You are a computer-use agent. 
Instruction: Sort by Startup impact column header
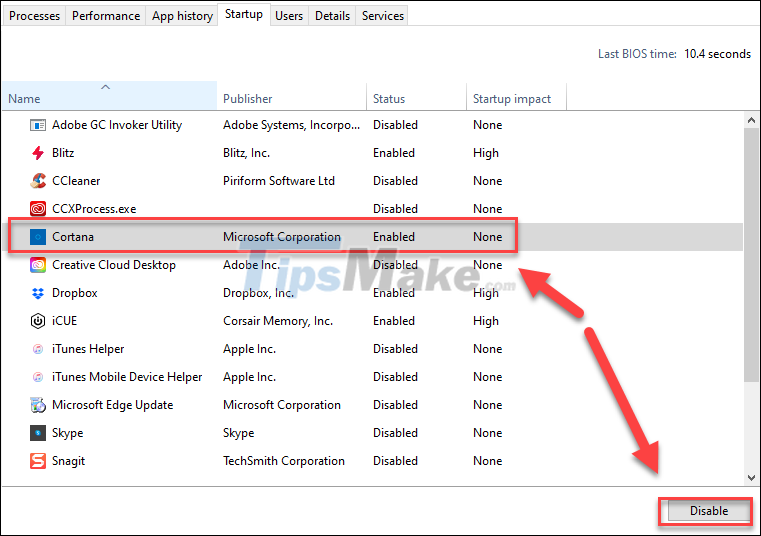pos(516,96)
